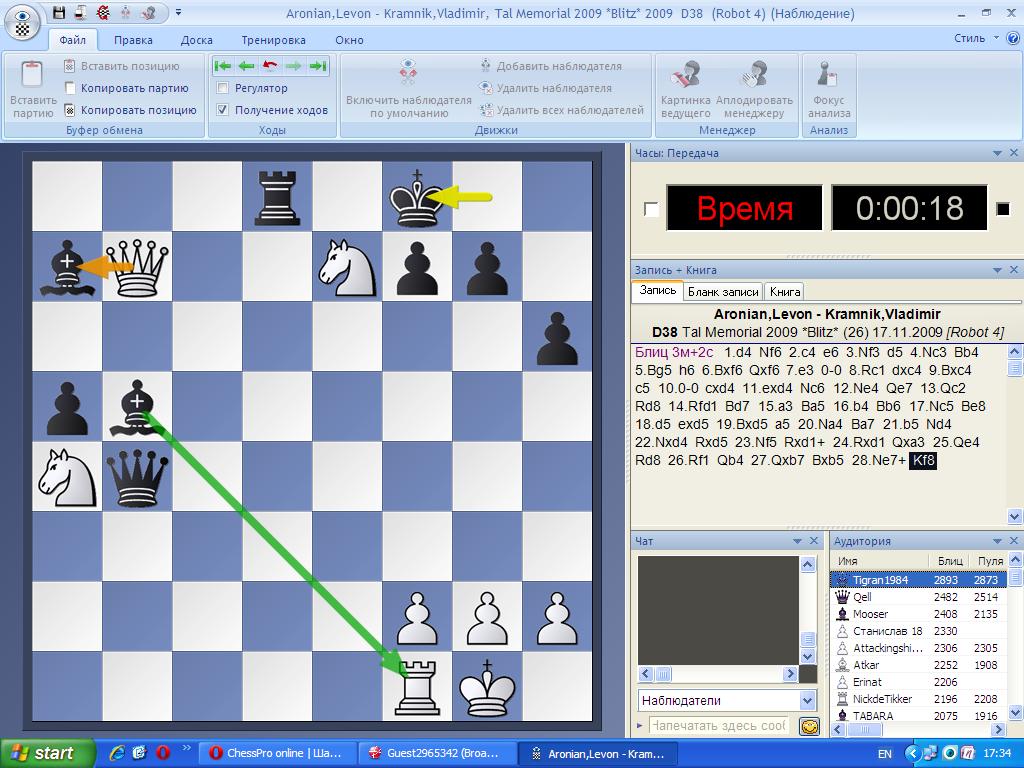Uncheck the Получение ходов checkbox
The image size is (1024, 768).
(x=224, y=110)
